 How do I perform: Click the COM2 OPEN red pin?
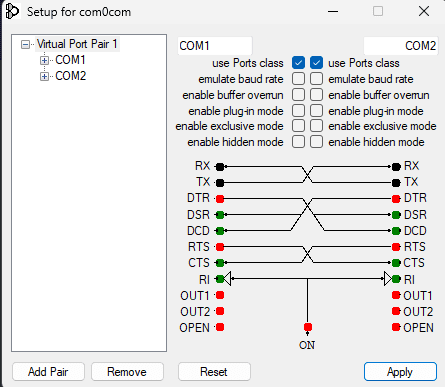(x=396, y=327)
